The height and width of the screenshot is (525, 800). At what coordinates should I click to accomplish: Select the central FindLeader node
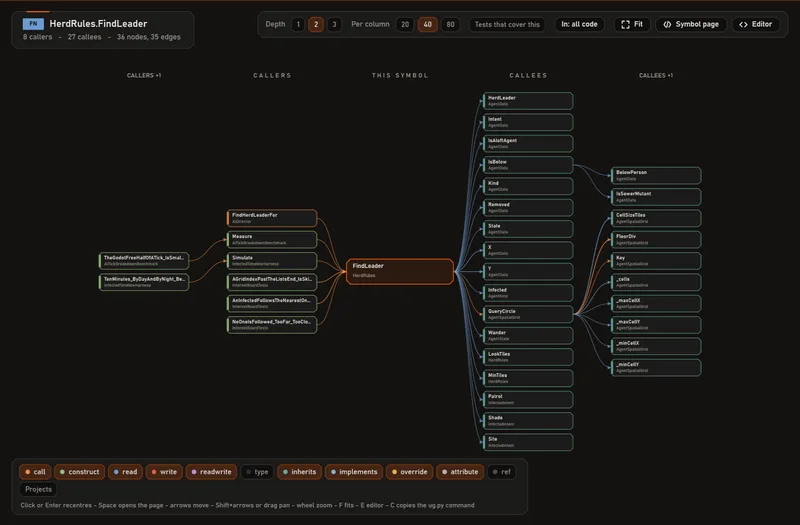400,271
